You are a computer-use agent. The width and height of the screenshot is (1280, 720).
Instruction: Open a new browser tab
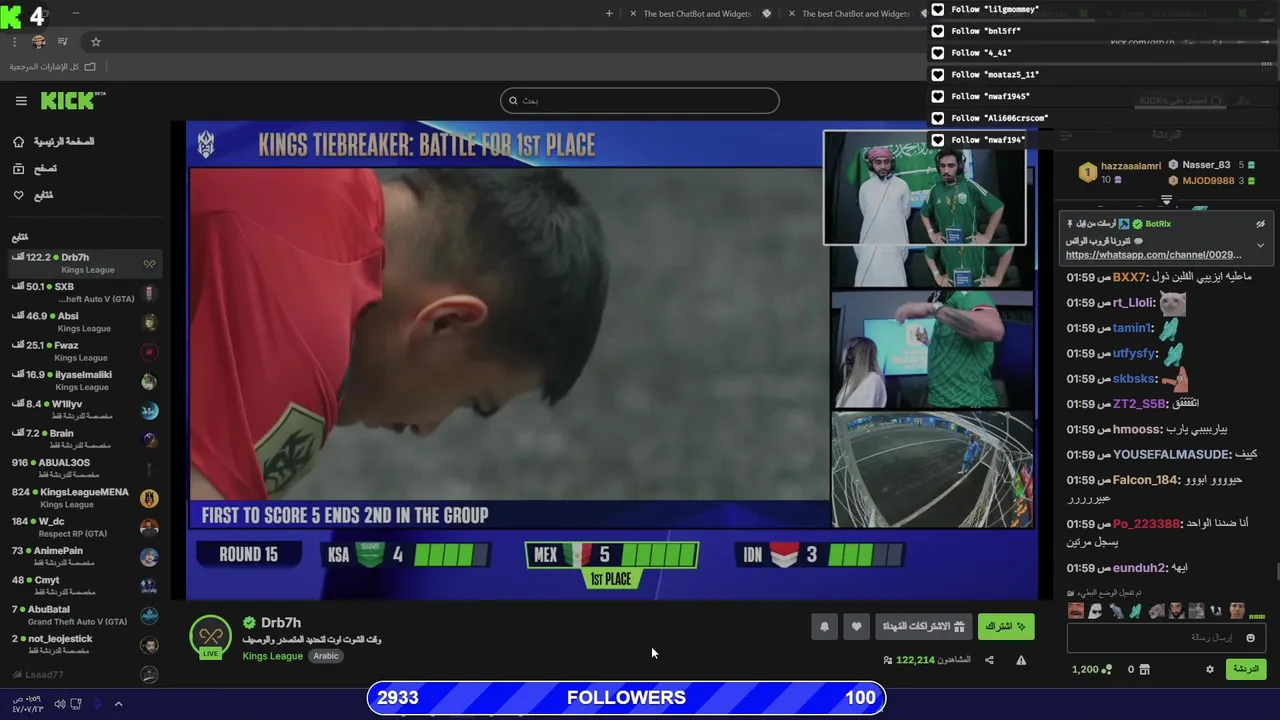click(x=609, y=14)
